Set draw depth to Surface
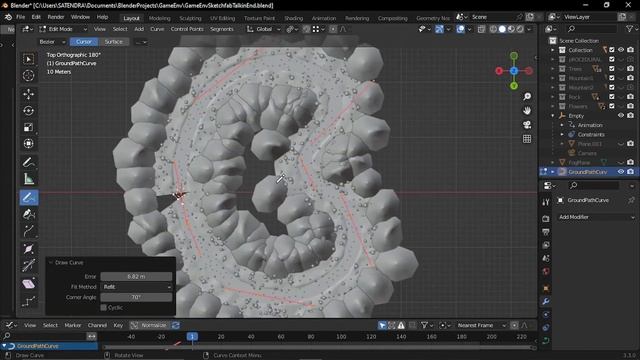 (113, 42)
